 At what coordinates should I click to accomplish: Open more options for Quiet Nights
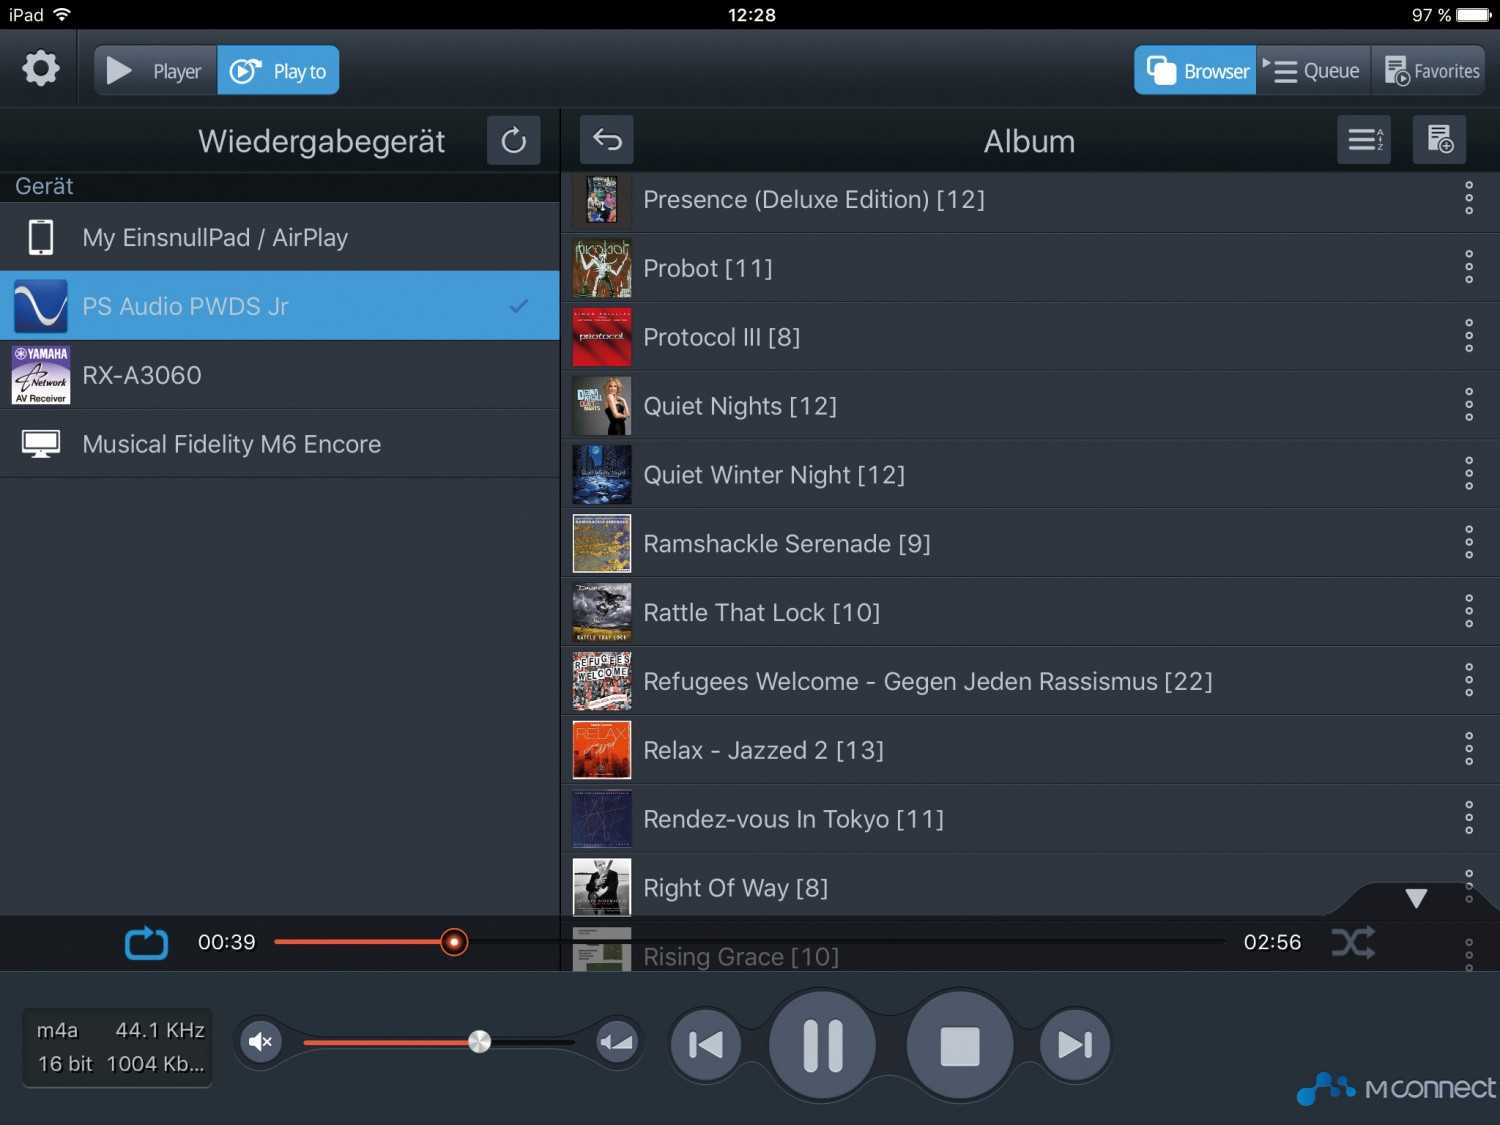(1468, 405)
